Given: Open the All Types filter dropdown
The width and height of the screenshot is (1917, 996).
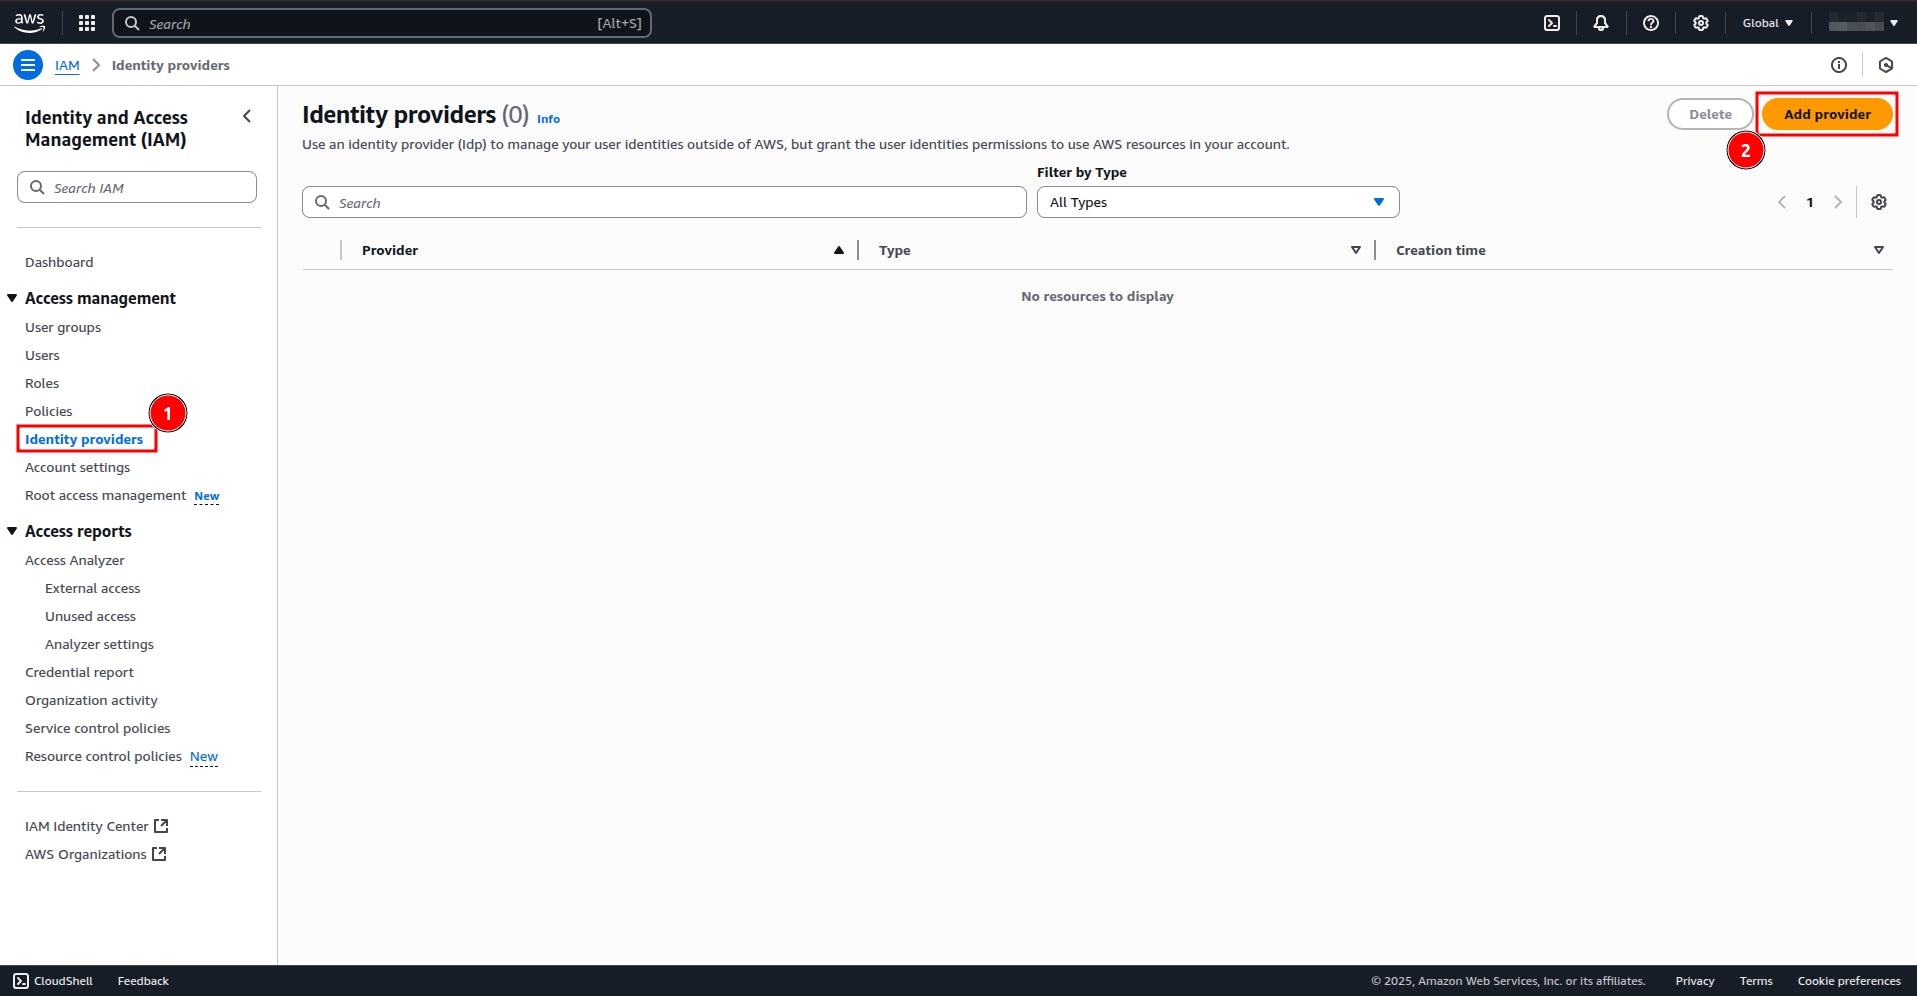Looking at the screenshot, I should pyautogui.click(x=1216, y=202).
